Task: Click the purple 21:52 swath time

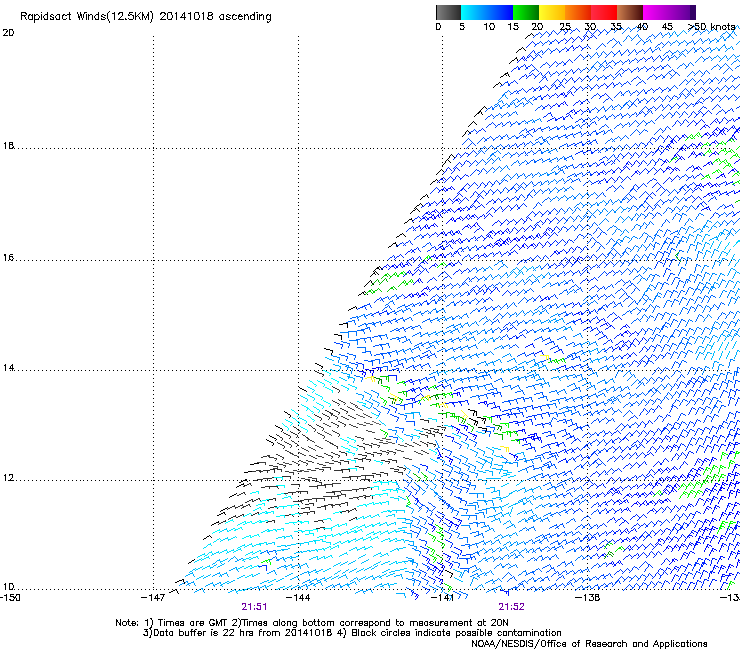Action: coord(512,607)
